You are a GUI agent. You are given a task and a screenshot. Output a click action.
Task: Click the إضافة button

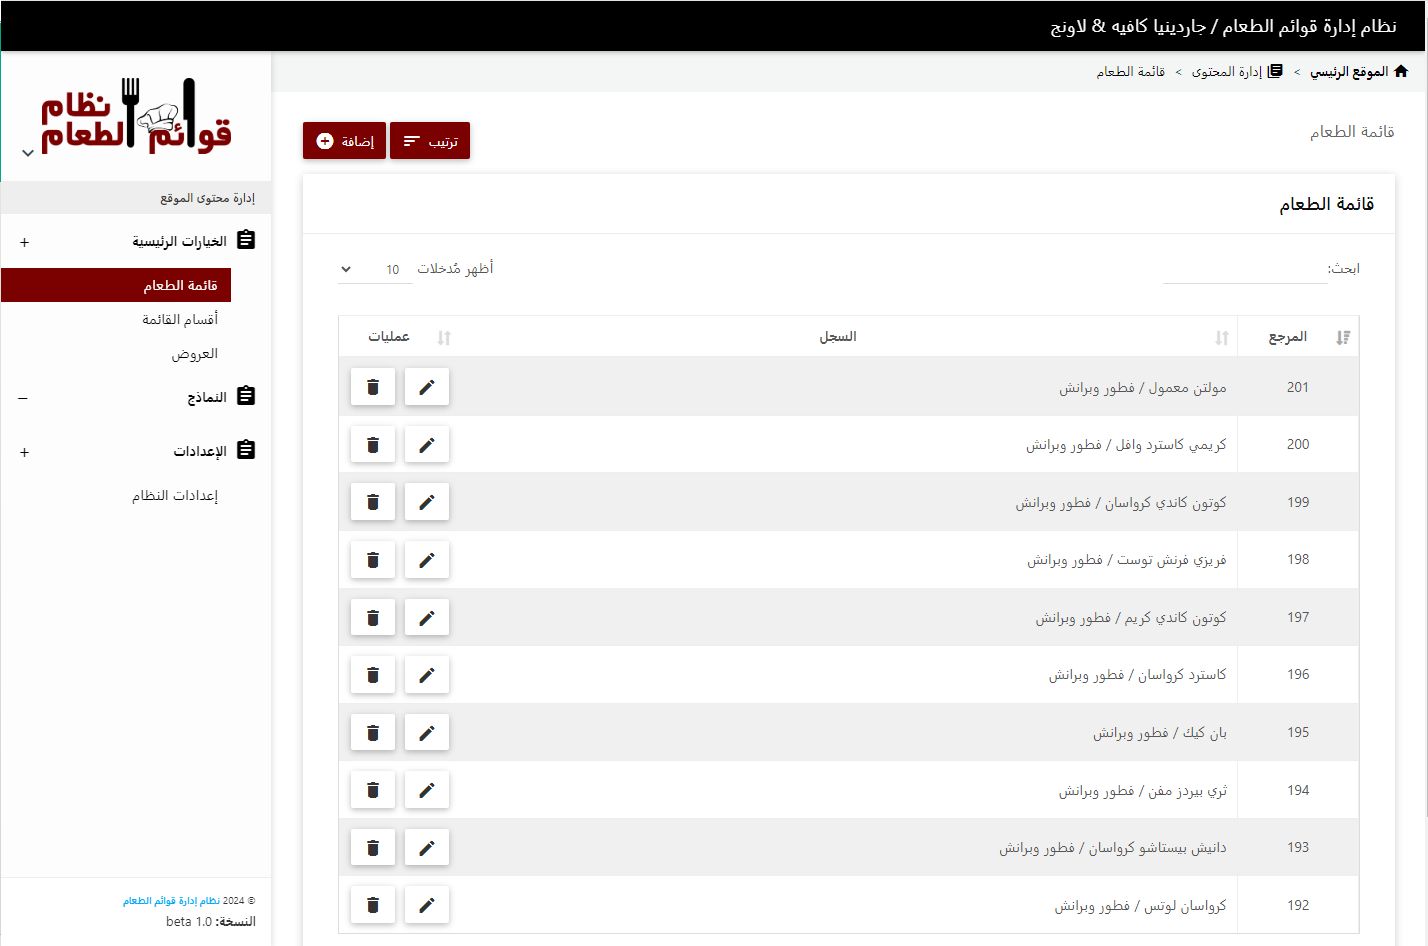[343, 140]
